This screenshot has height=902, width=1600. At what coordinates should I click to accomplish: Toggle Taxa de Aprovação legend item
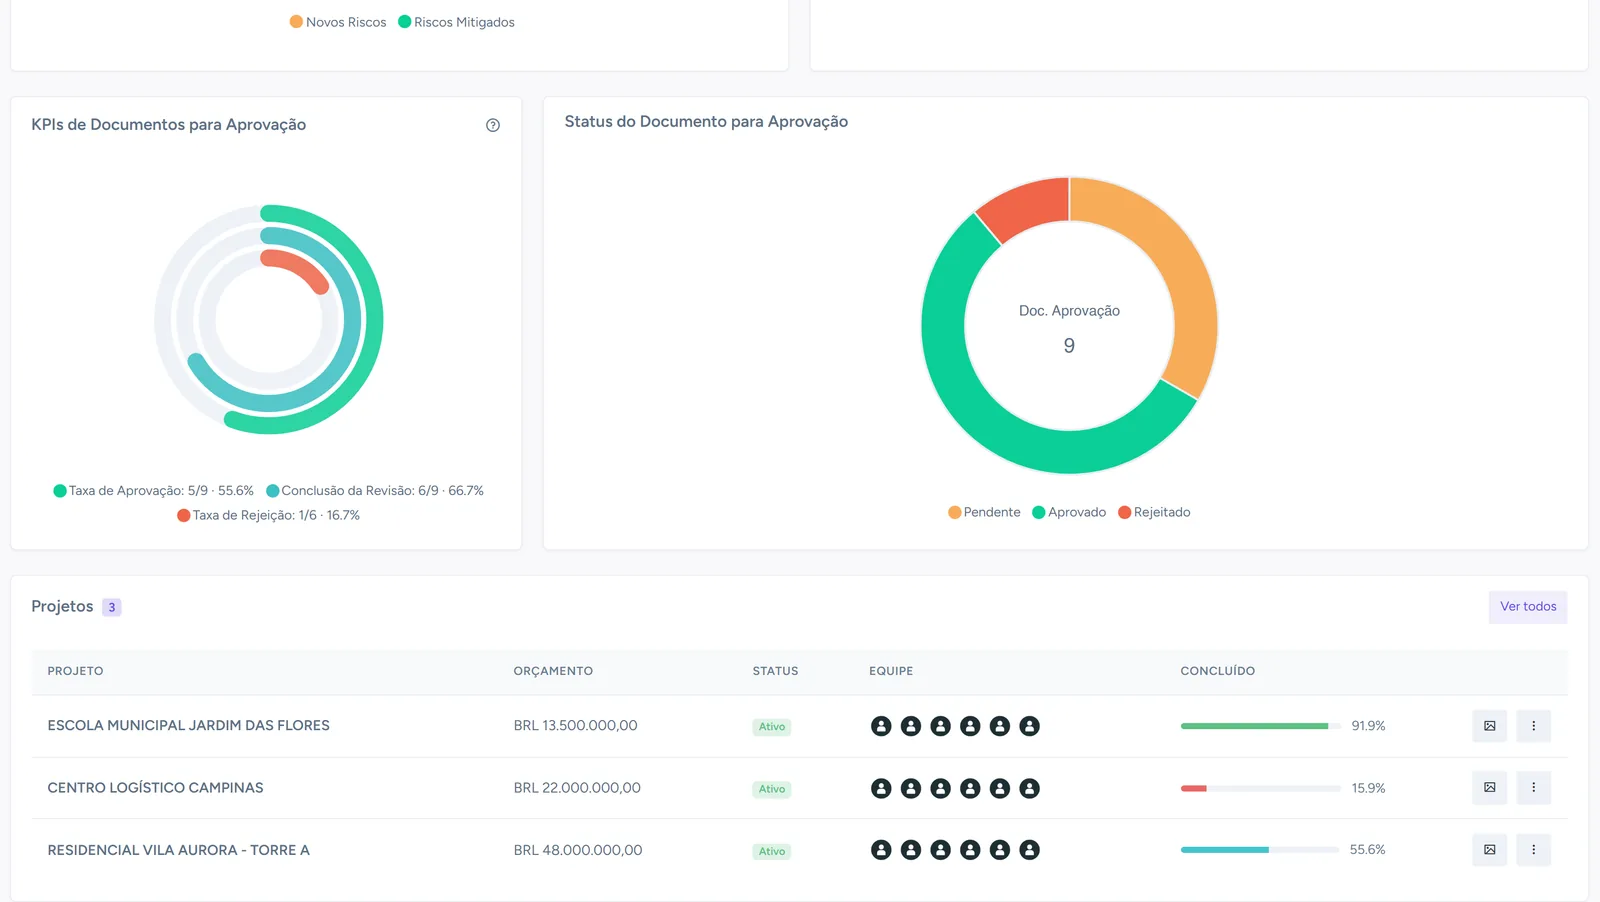[153, 491]
